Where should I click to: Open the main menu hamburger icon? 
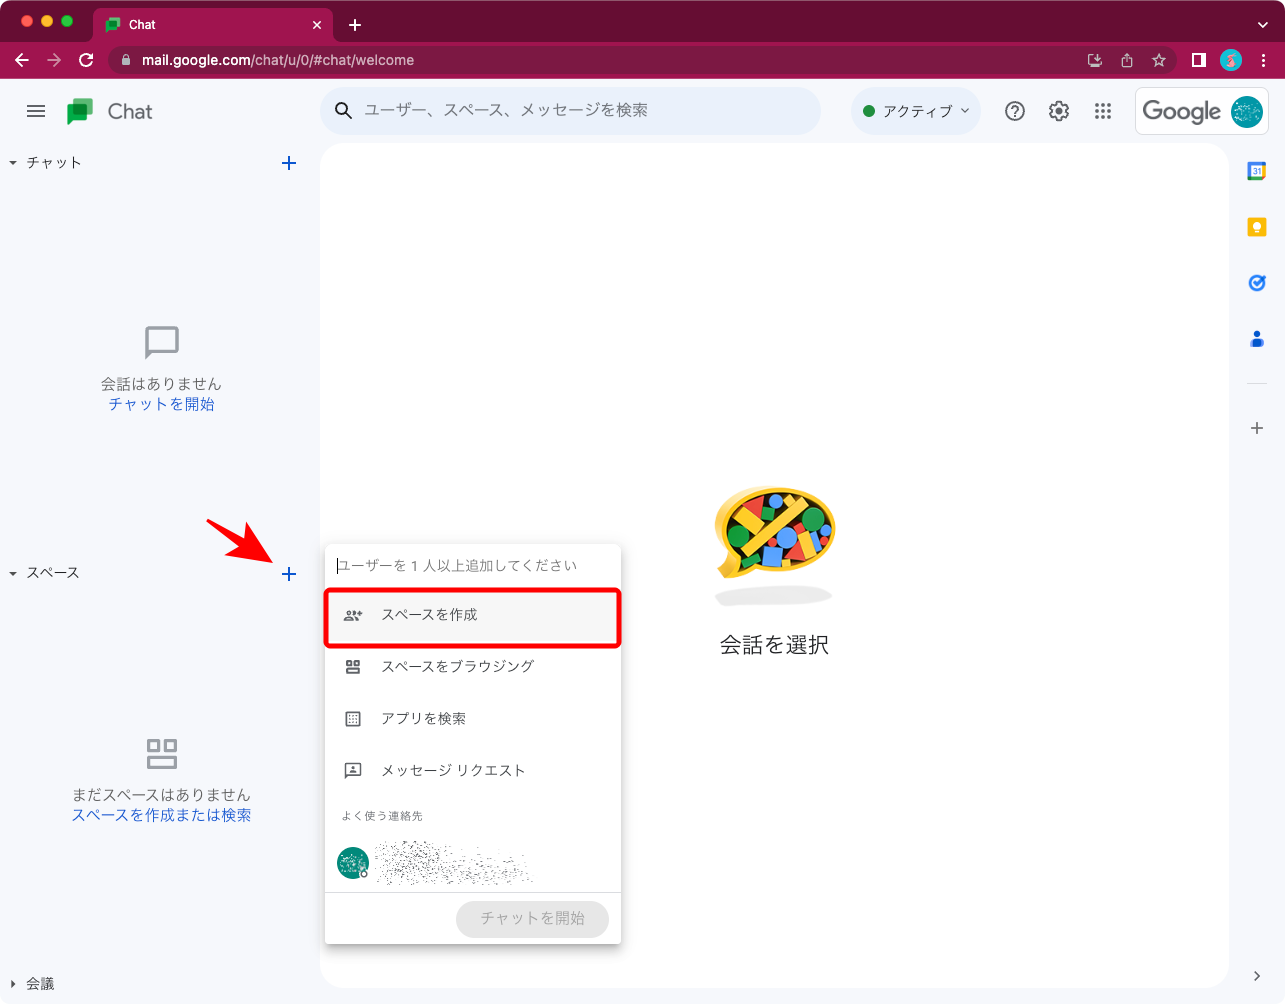(x=36, y=111)
